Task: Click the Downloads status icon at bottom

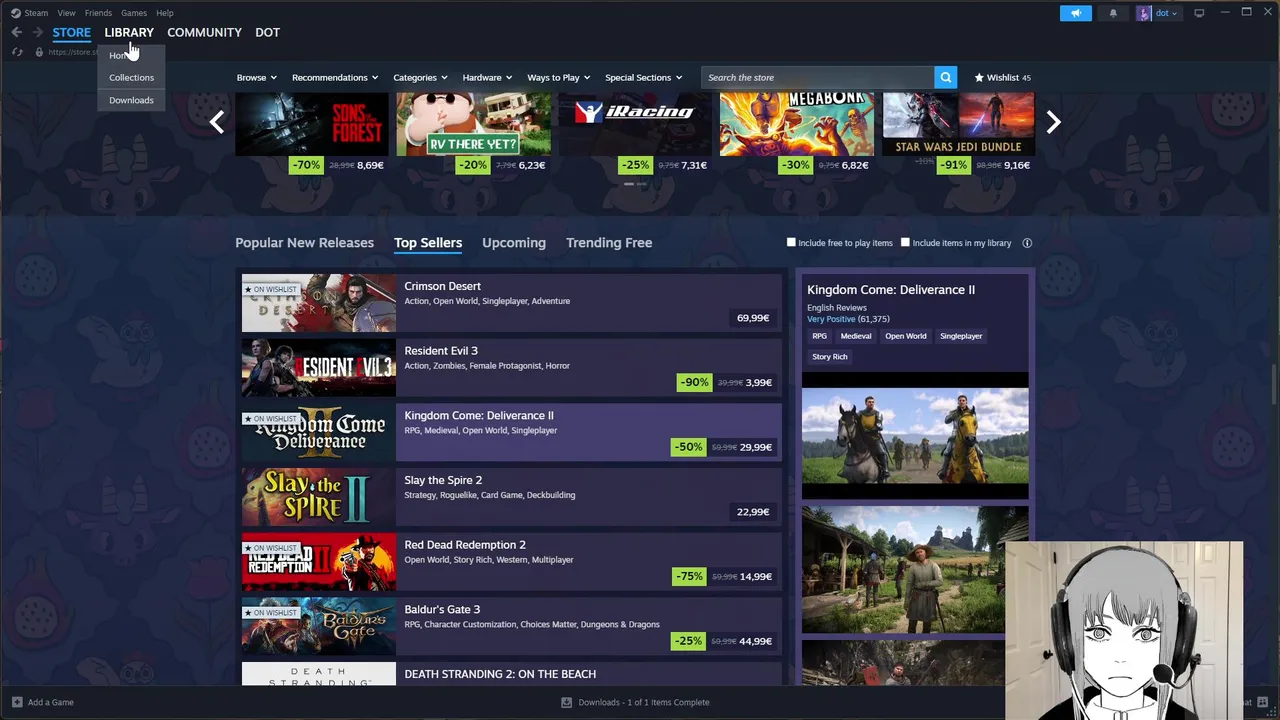Action: point(567,702)
